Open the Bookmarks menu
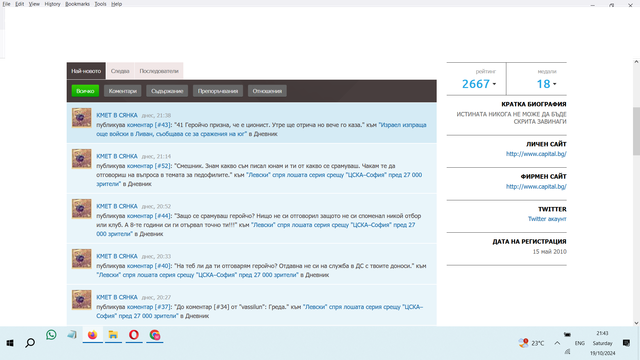Image resolution: width=640 pixels, height=360 pixels. tap(77, 4)
